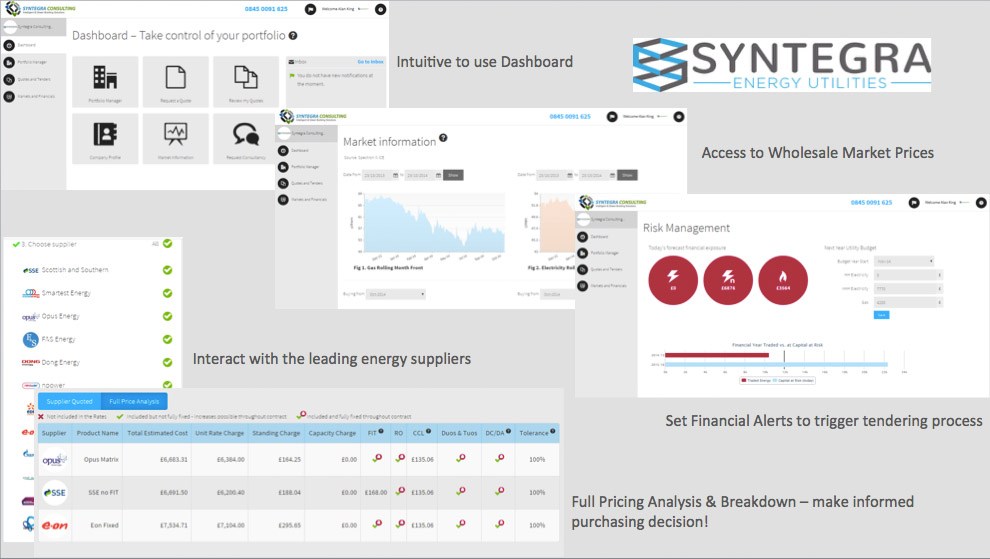The height and width of the screenshot is (559, 990).
Task: Open calendar picker for gas date To field
Action: pos(438,175)
